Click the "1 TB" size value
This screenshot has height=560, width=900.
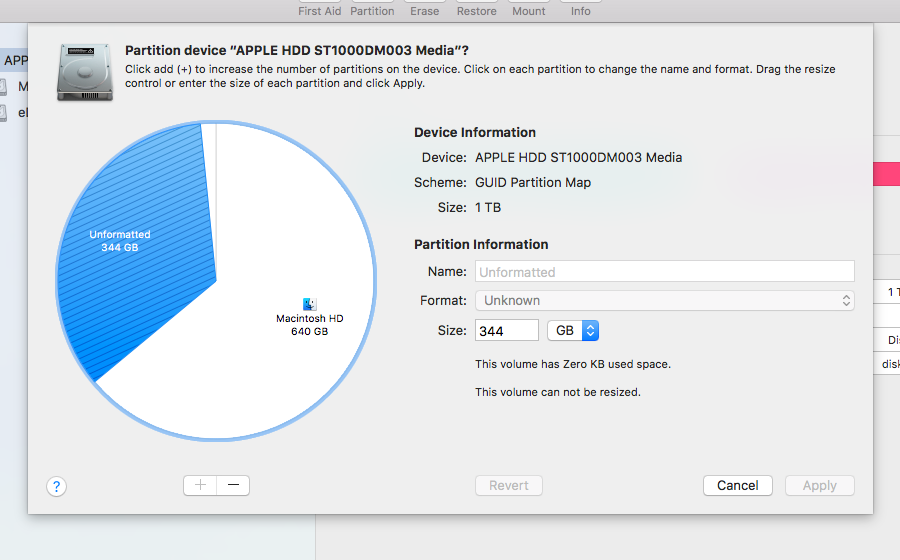(488, 208)
